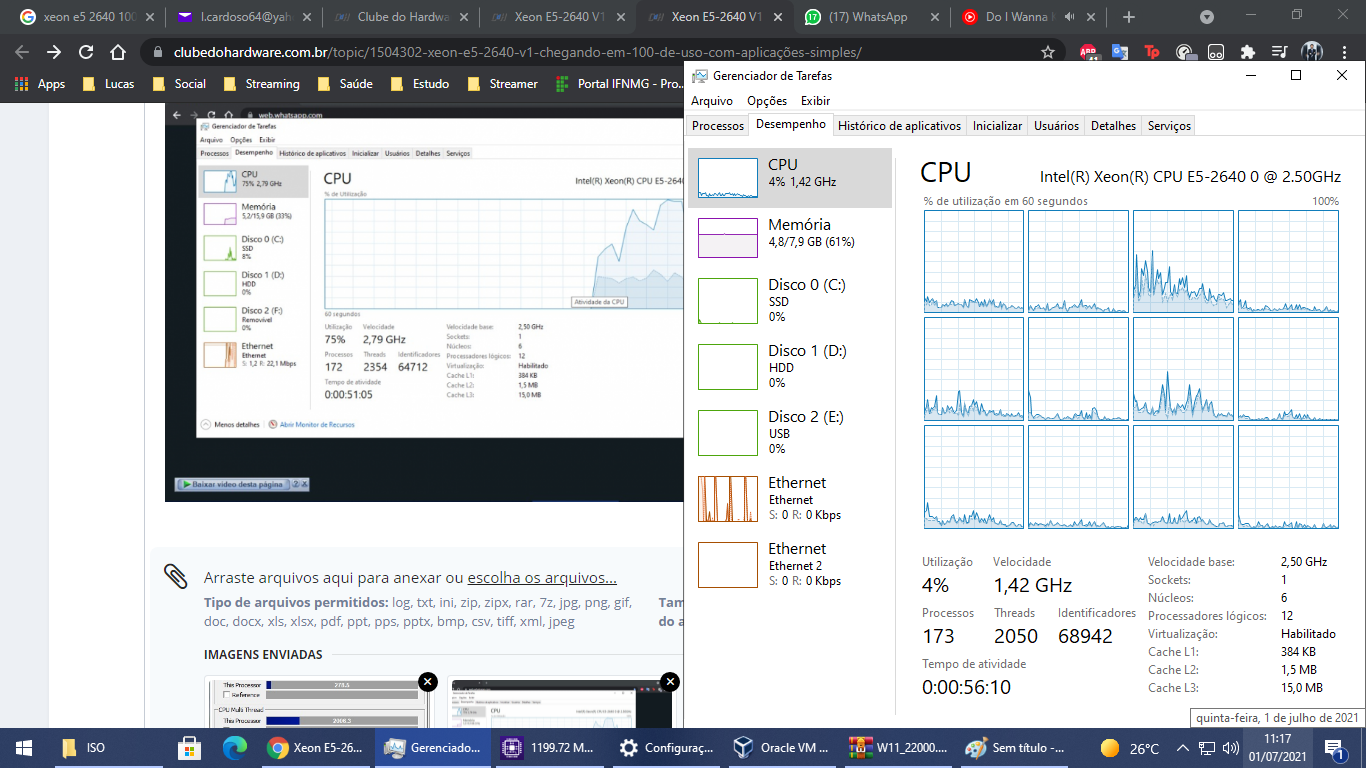Open Oracle VM VirtualBox taskbar item
Screen dimensions: 1366x768
[x=781, y=747]
